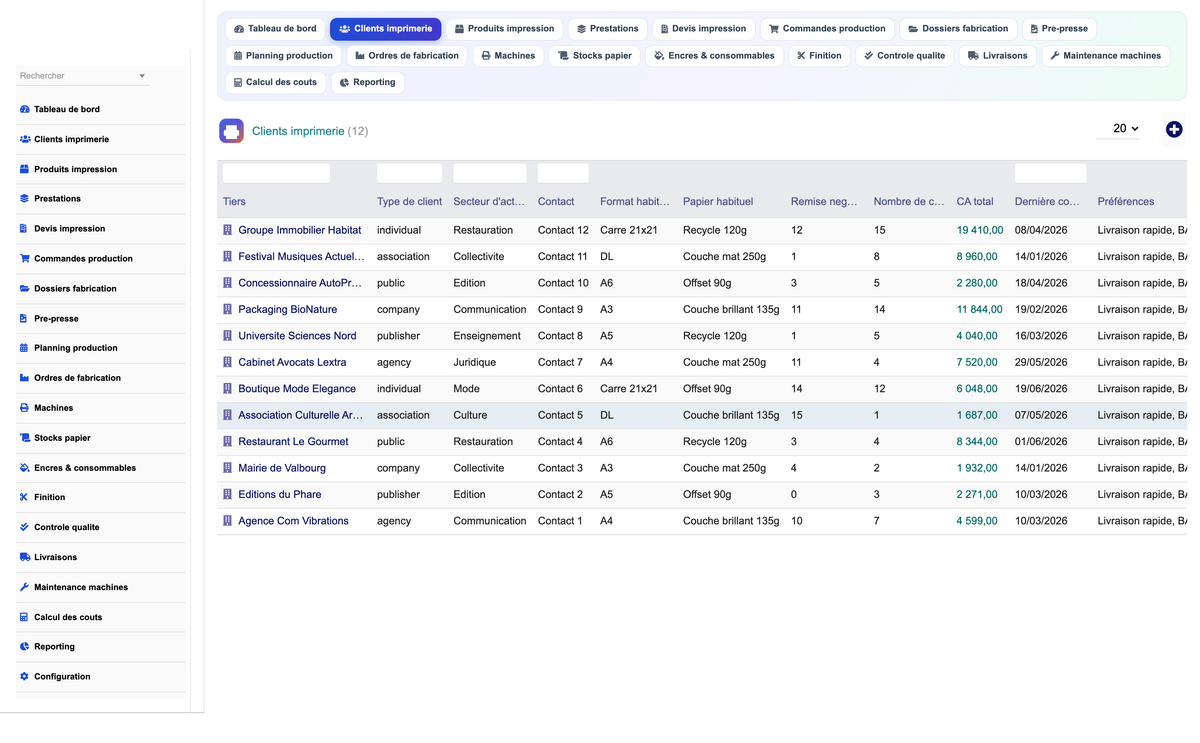Open Universite Sciences Nord client link
1200x743 pixels.
click(x=297, y=336)
